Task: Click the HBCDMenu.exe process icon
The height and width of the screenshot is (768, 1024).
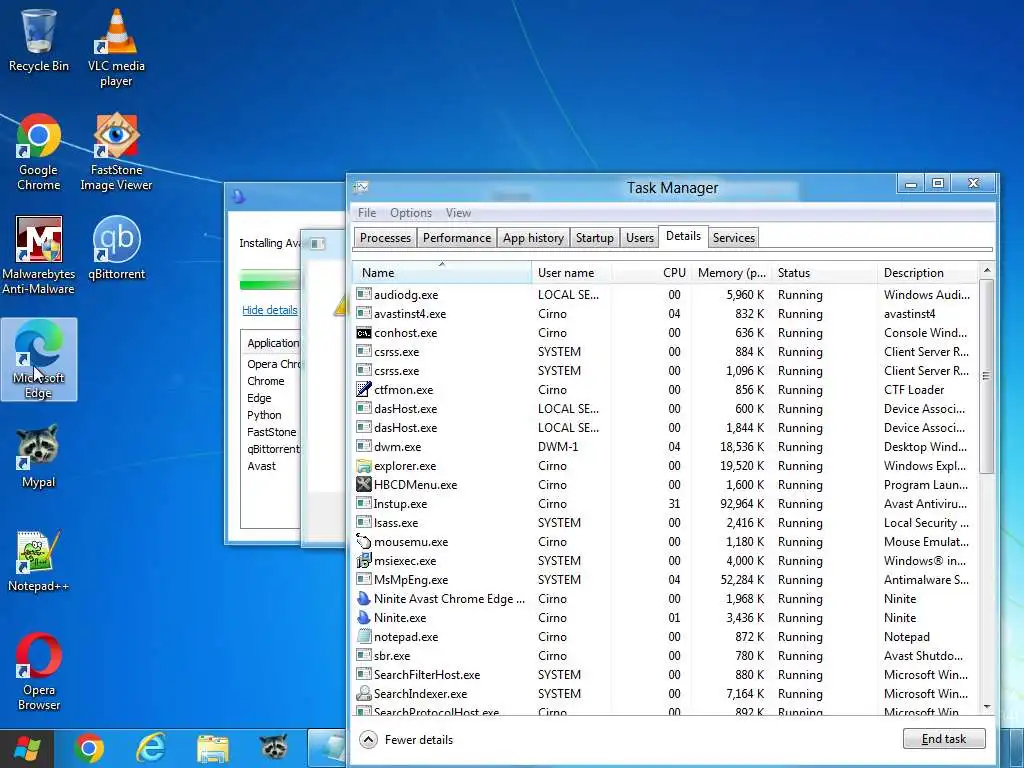Action: [364, 485]
